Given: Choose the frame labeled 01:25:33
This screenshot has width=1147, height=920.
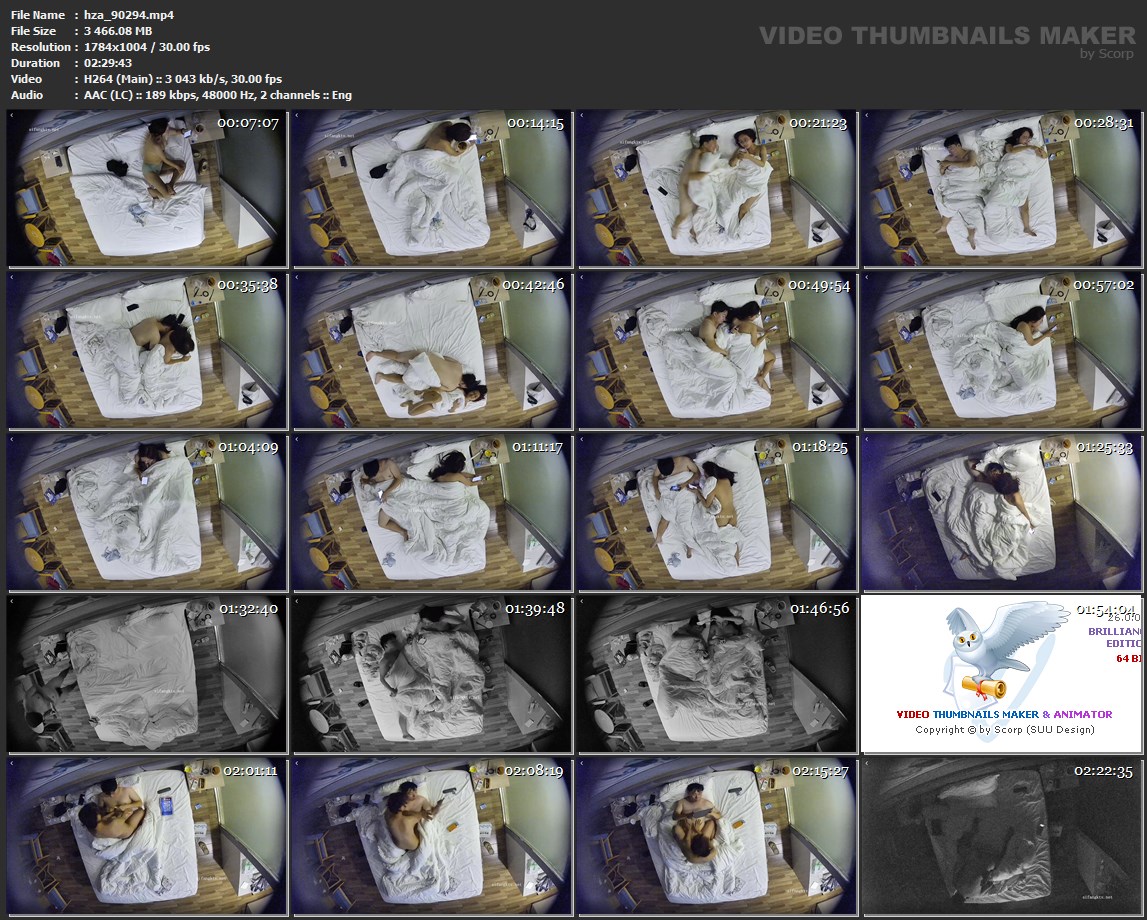Looking at the screenshot, I should pyautogui.click(x=1001, y=513).
